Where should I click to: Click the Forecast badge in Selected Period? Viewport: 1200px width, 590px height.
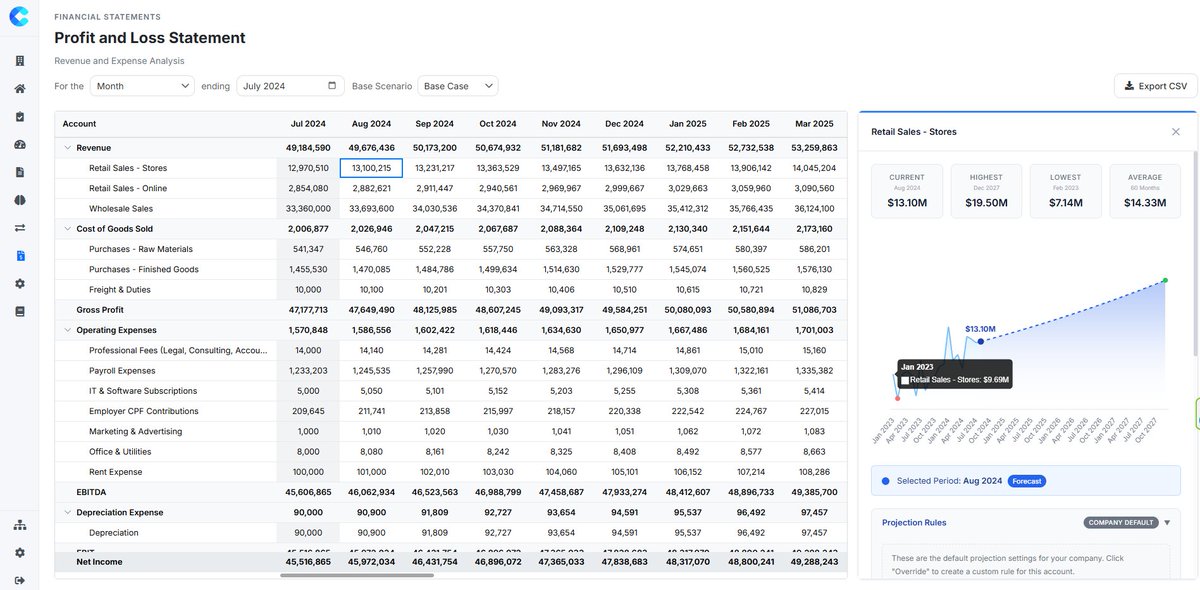[1027, 481]
